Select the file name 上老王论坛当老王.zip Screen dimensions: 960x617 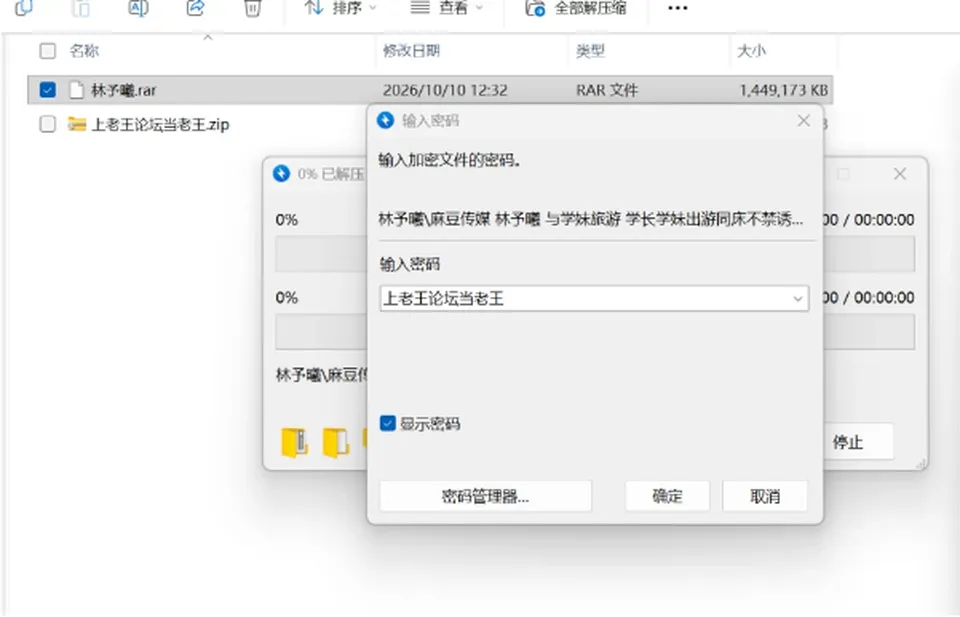click(160, 125)
